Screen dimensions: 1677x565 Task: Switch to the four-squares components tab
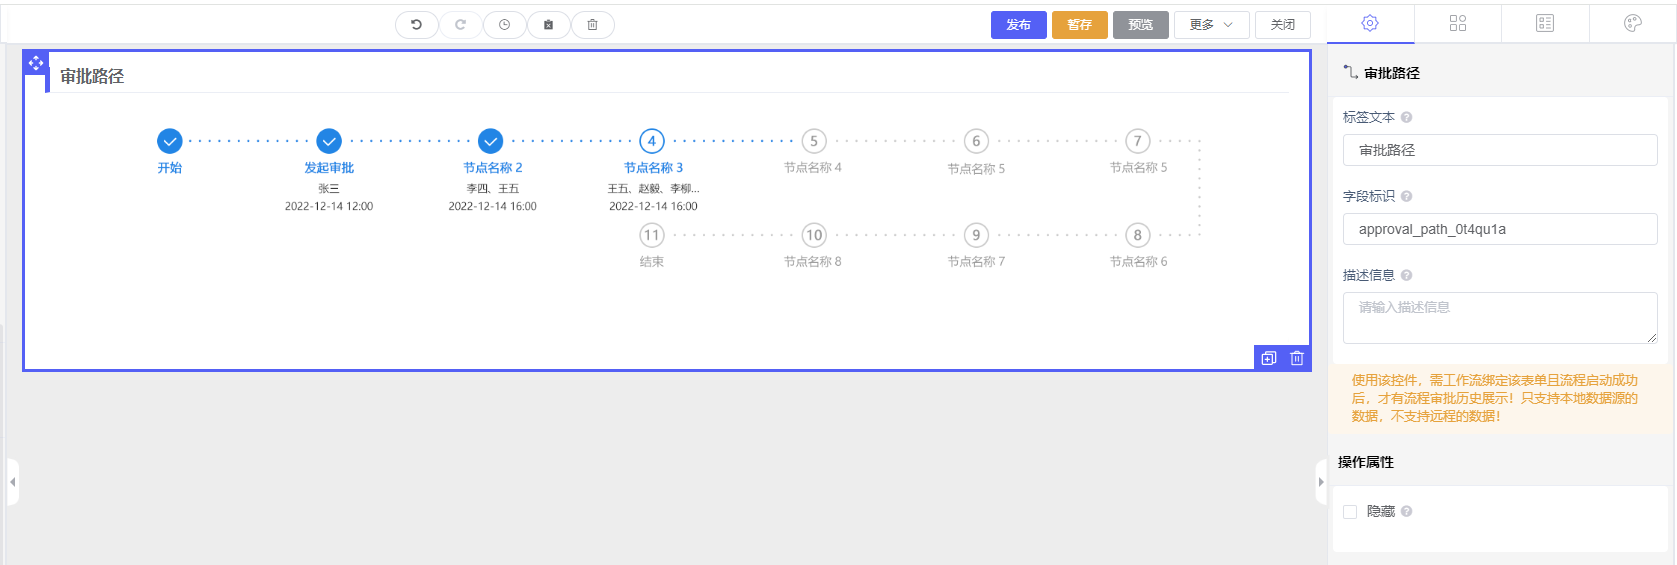pyautogui.click(x=1457, y=23)
